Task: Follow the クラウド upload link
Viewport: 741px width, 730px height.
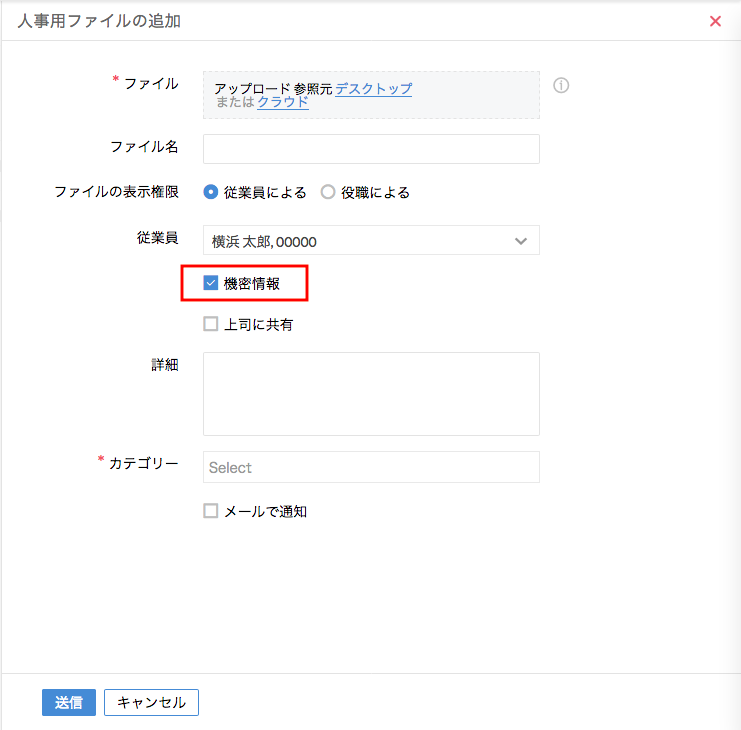Action: (x=283, y=102)
